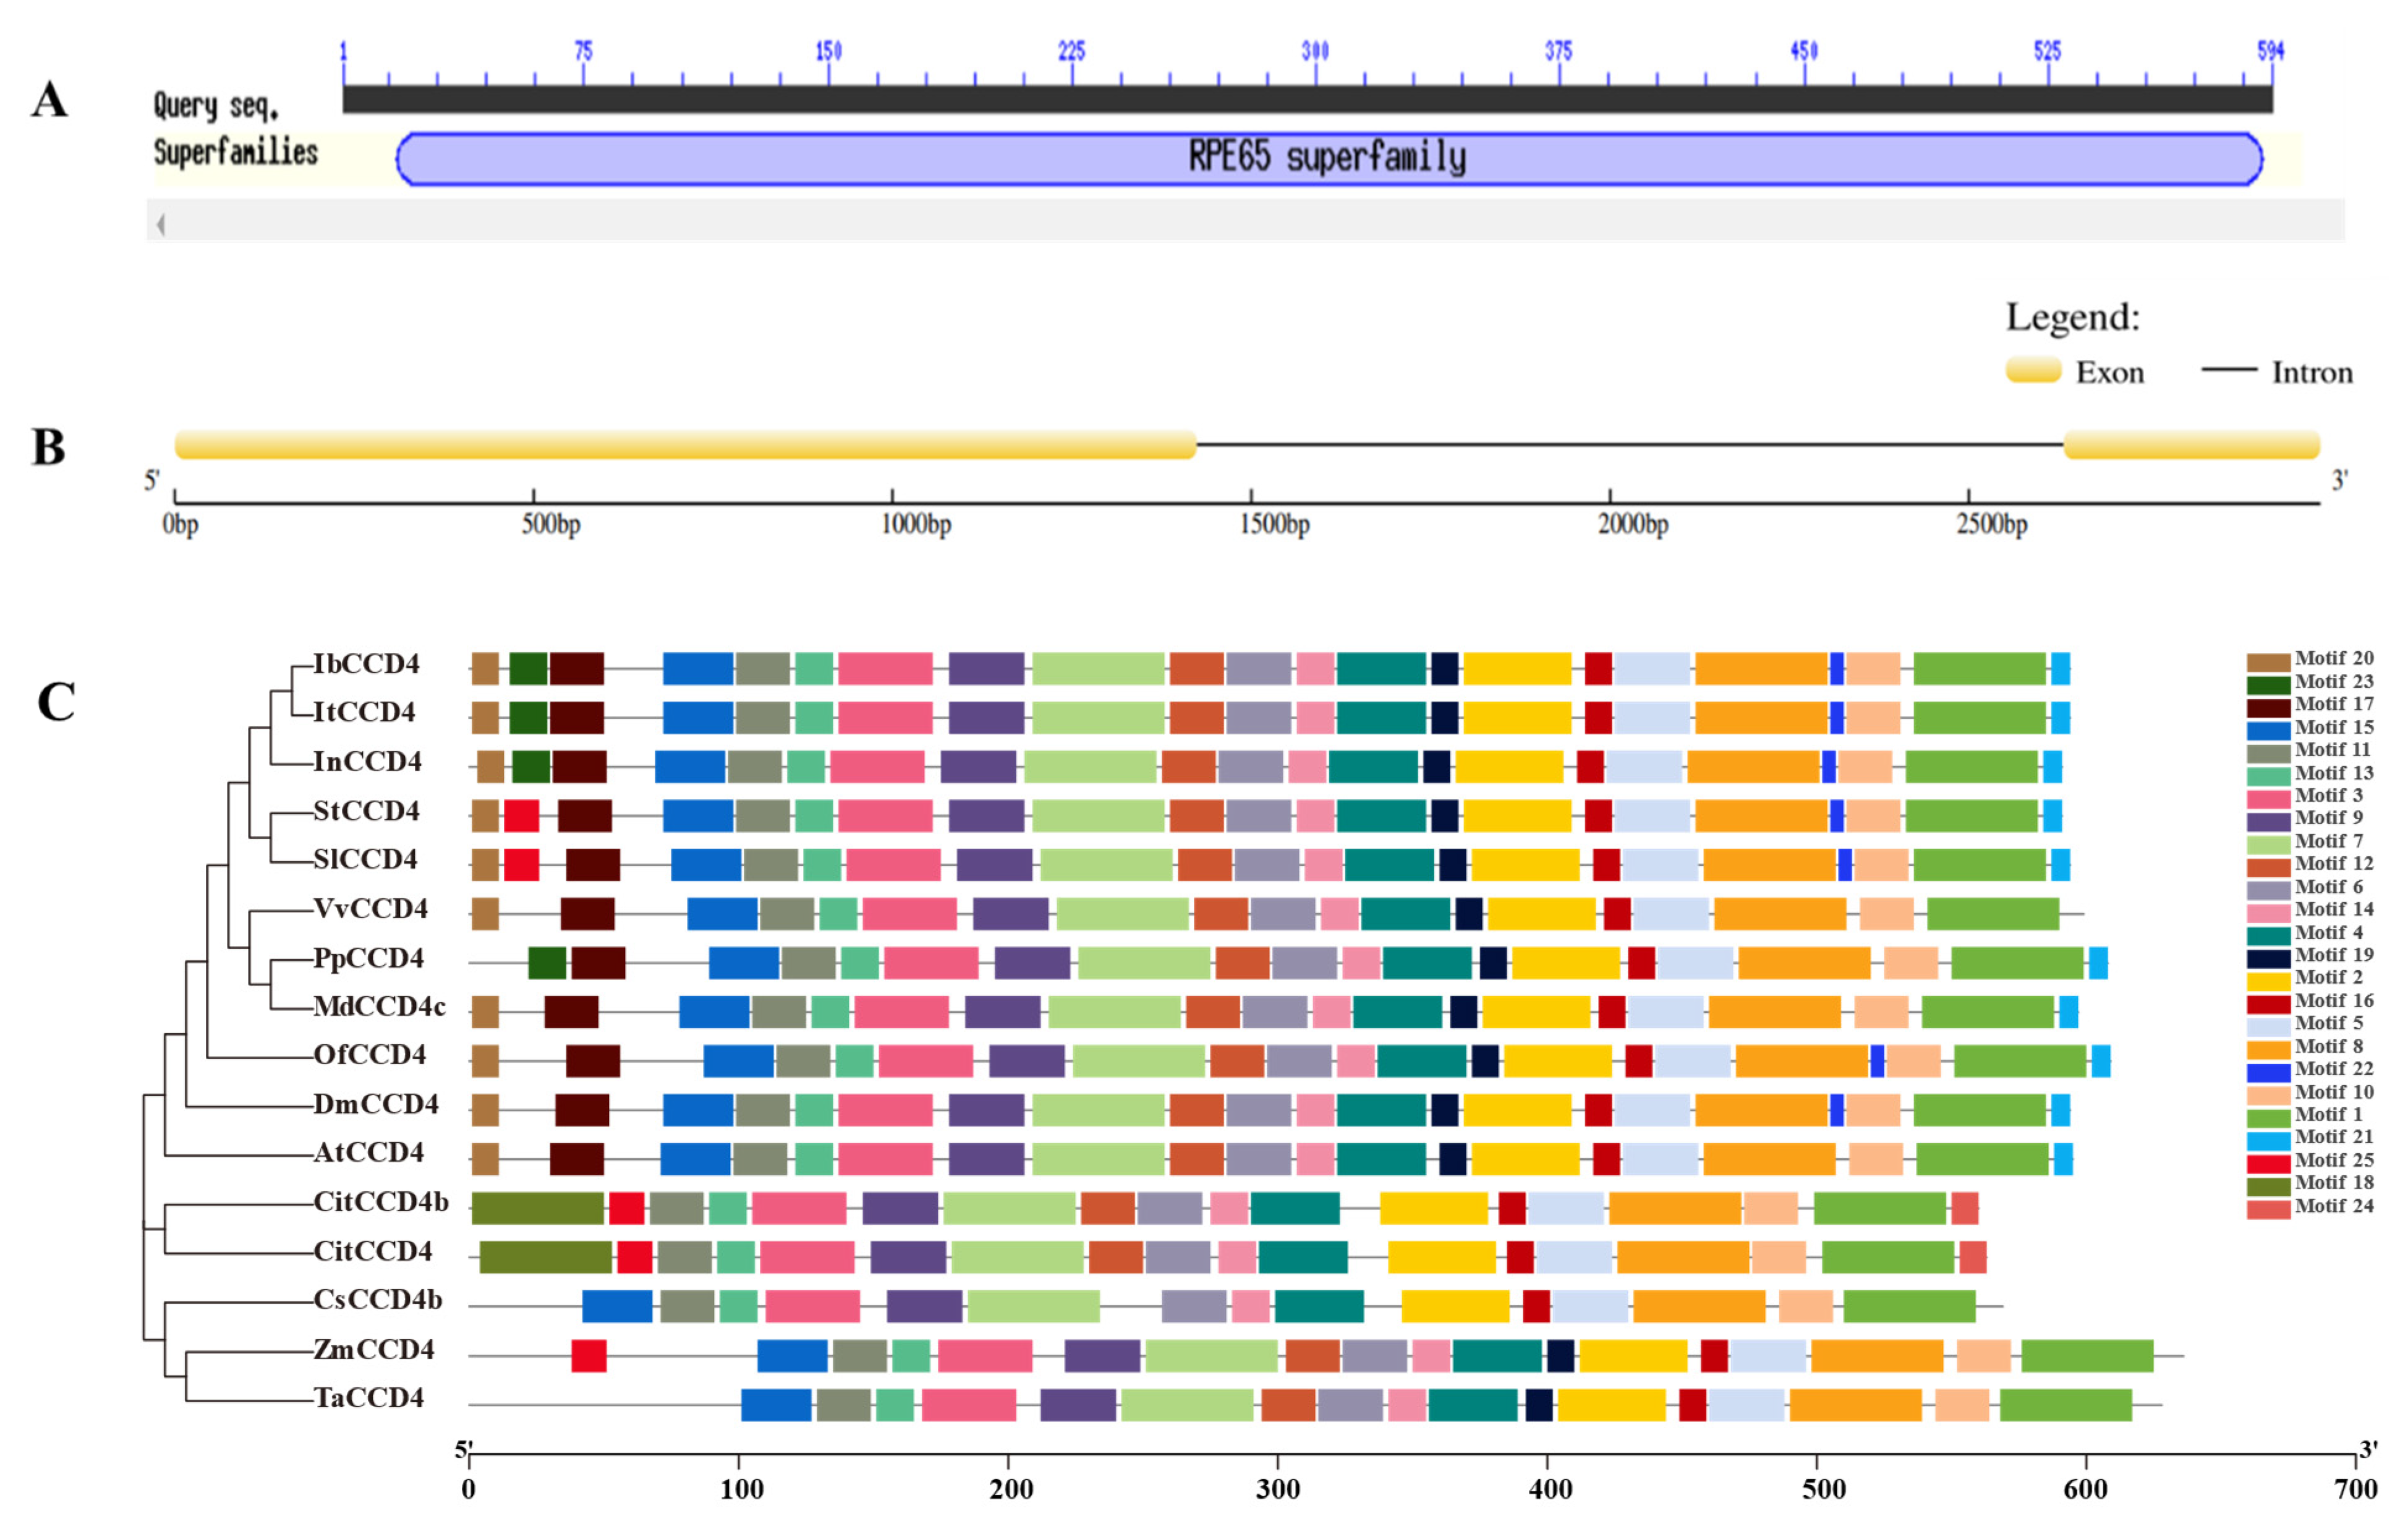
Task: Click the left scroll arrow below Superfamilies
Action: (x=160, y=224)
